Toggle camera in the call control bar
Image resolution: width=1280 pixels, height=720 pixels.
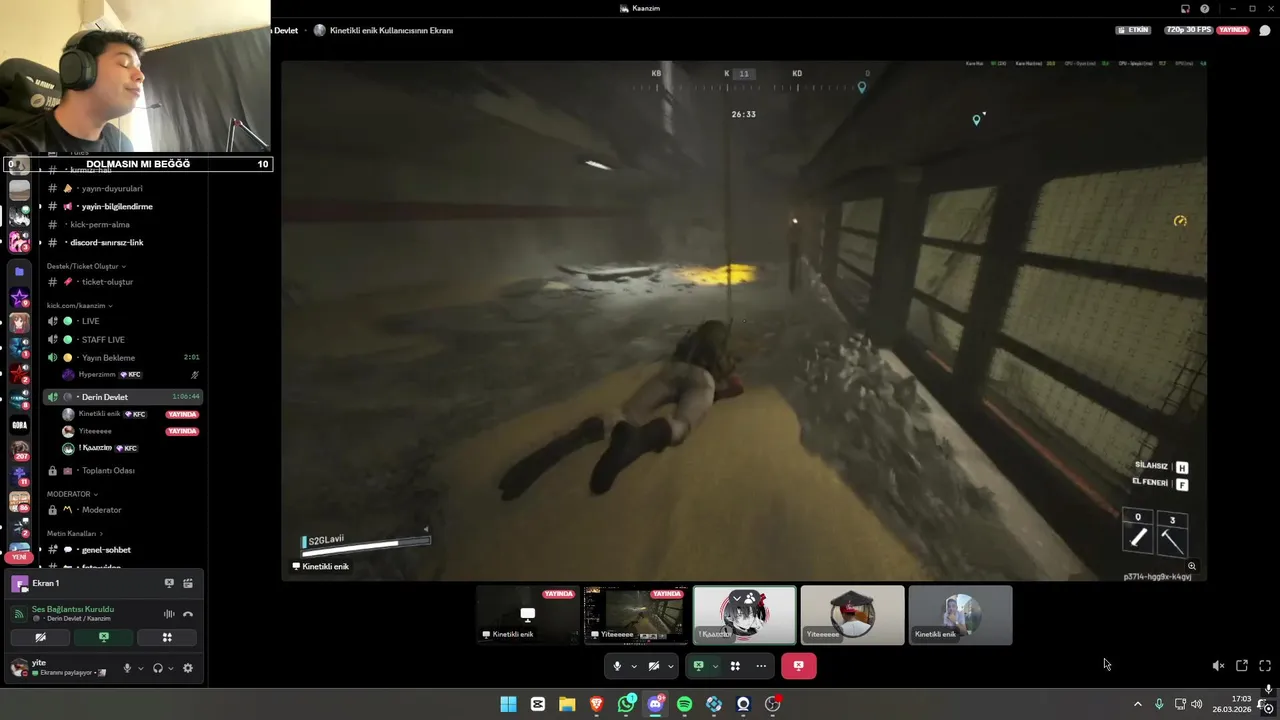[653, 666]
